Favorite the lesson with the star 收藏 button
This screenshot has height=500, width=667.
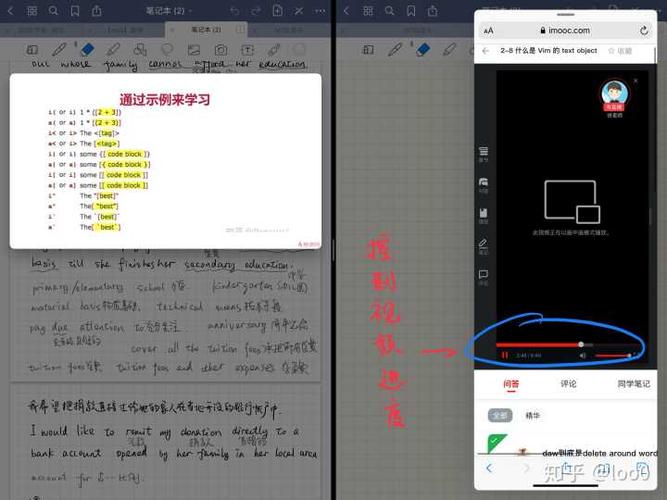(620, 51)
